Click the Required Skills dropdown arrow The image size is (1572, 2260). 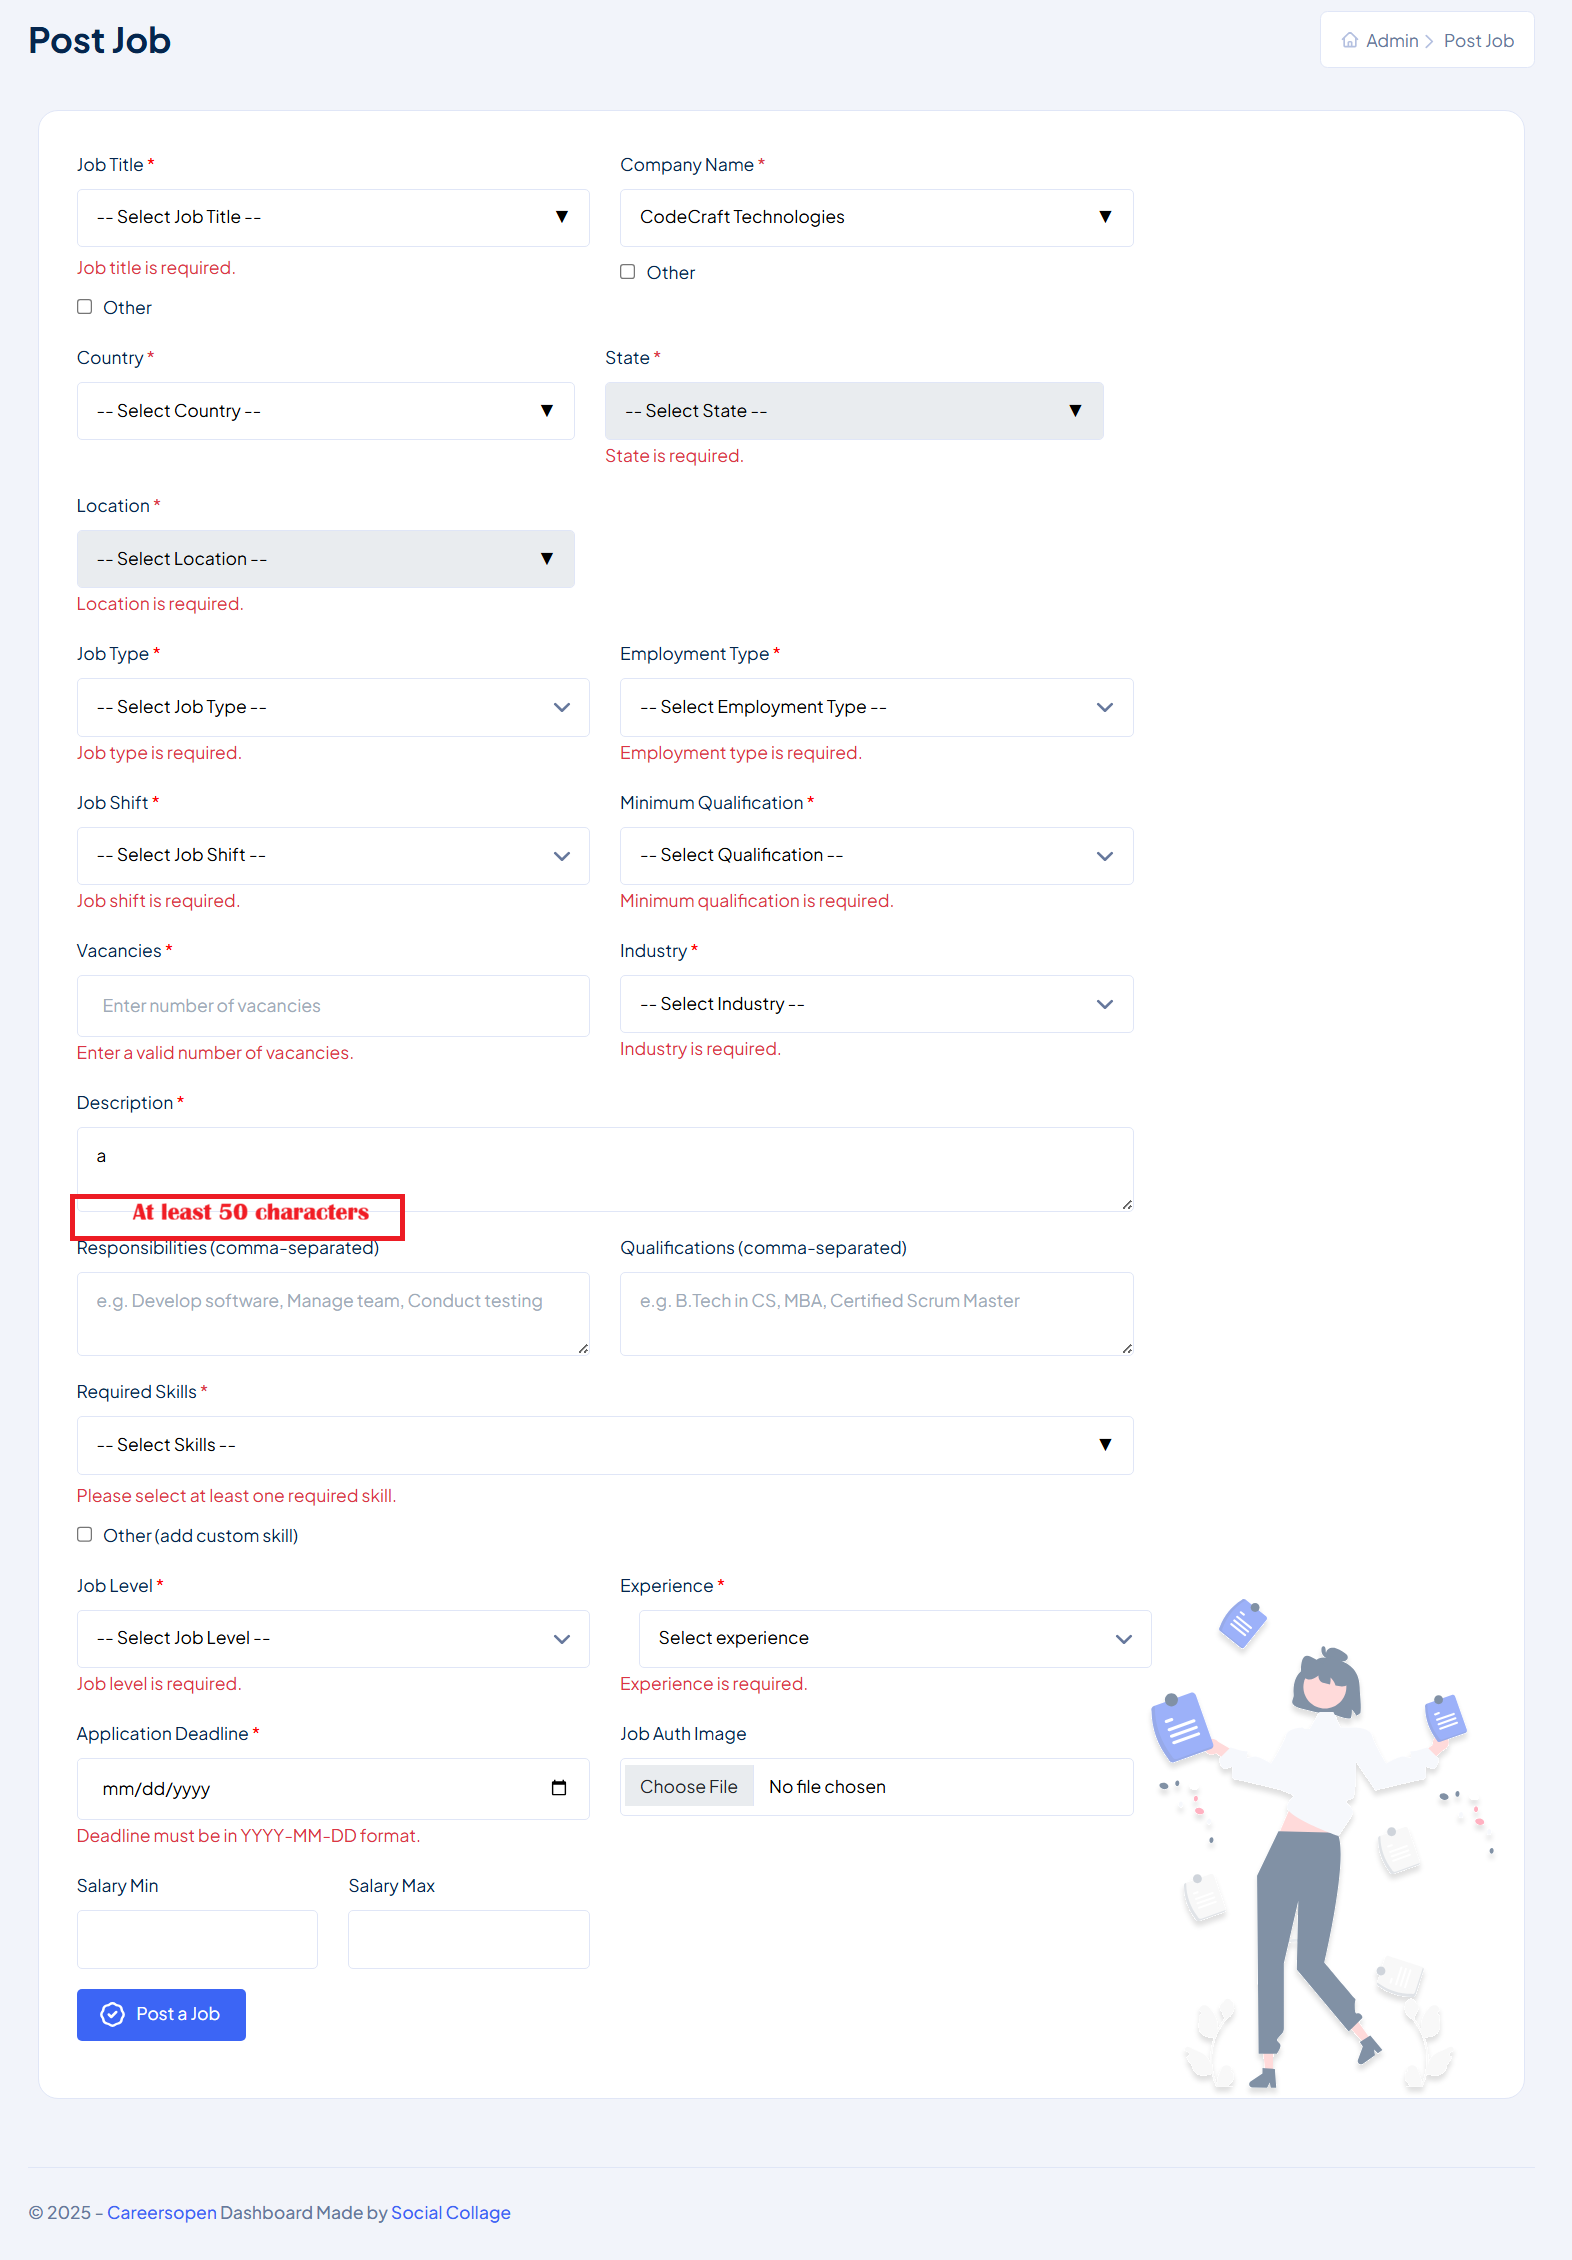tap(1105, 1444)
